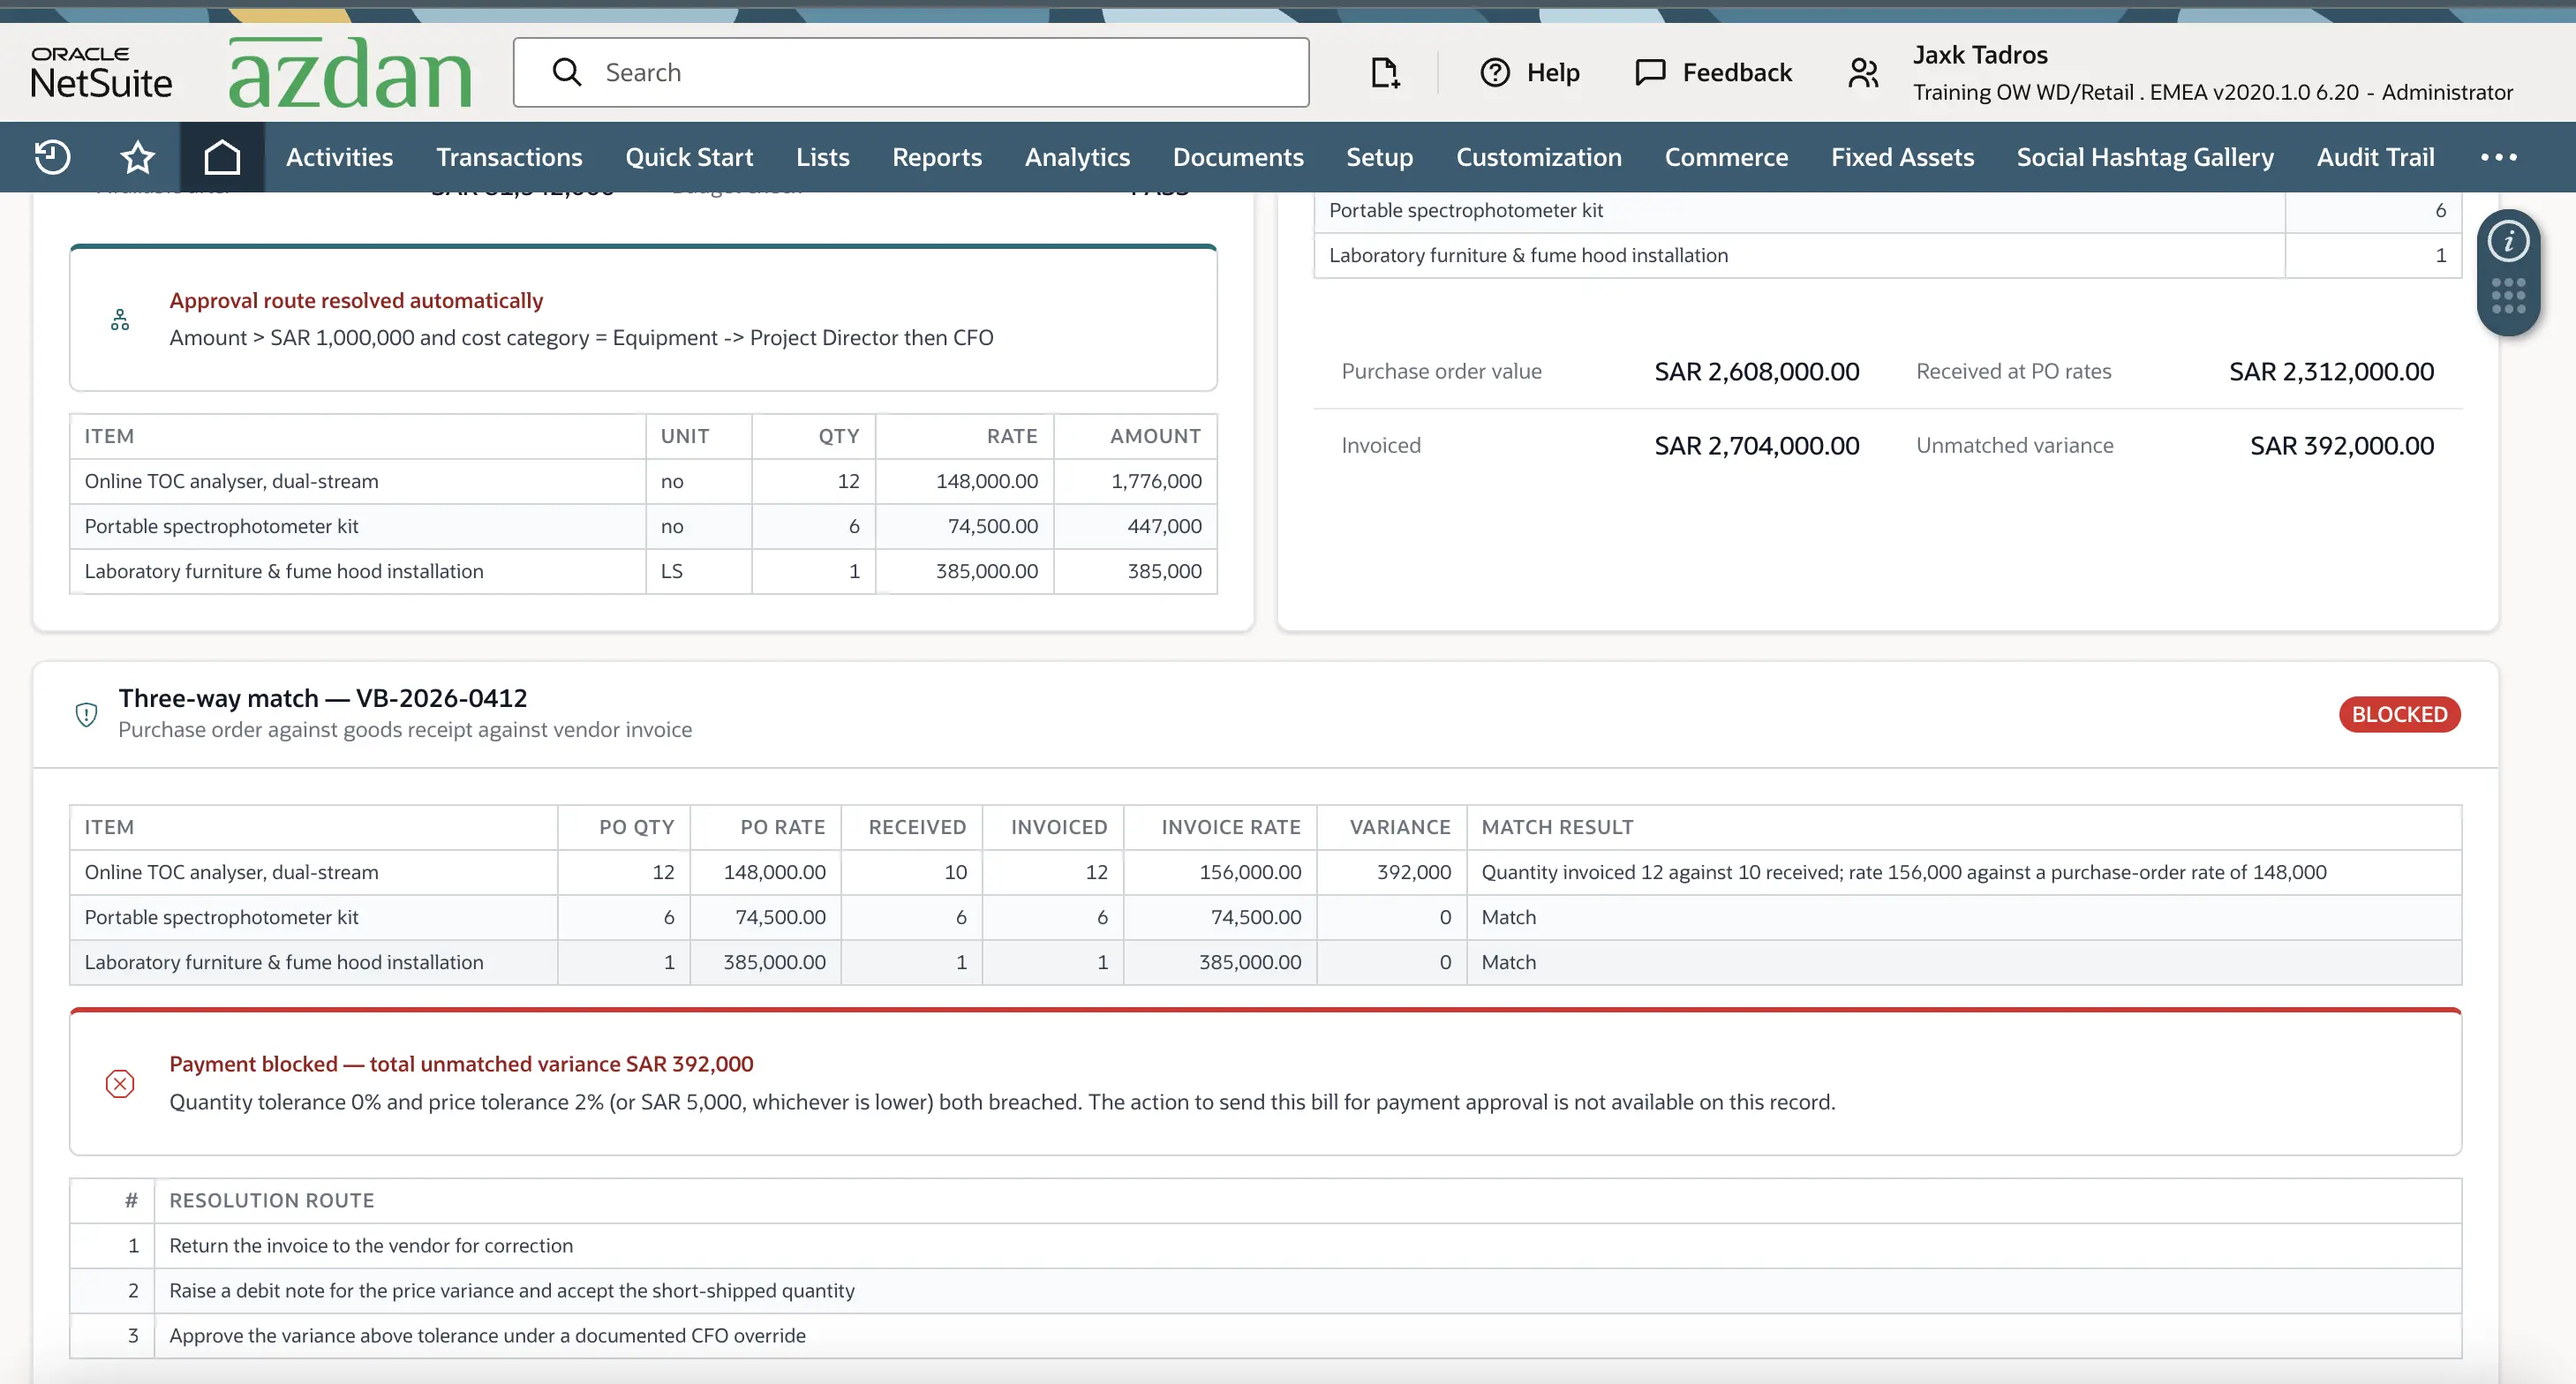
Task: Open the Audit Trail menu
Action: tap(2375, 157)
